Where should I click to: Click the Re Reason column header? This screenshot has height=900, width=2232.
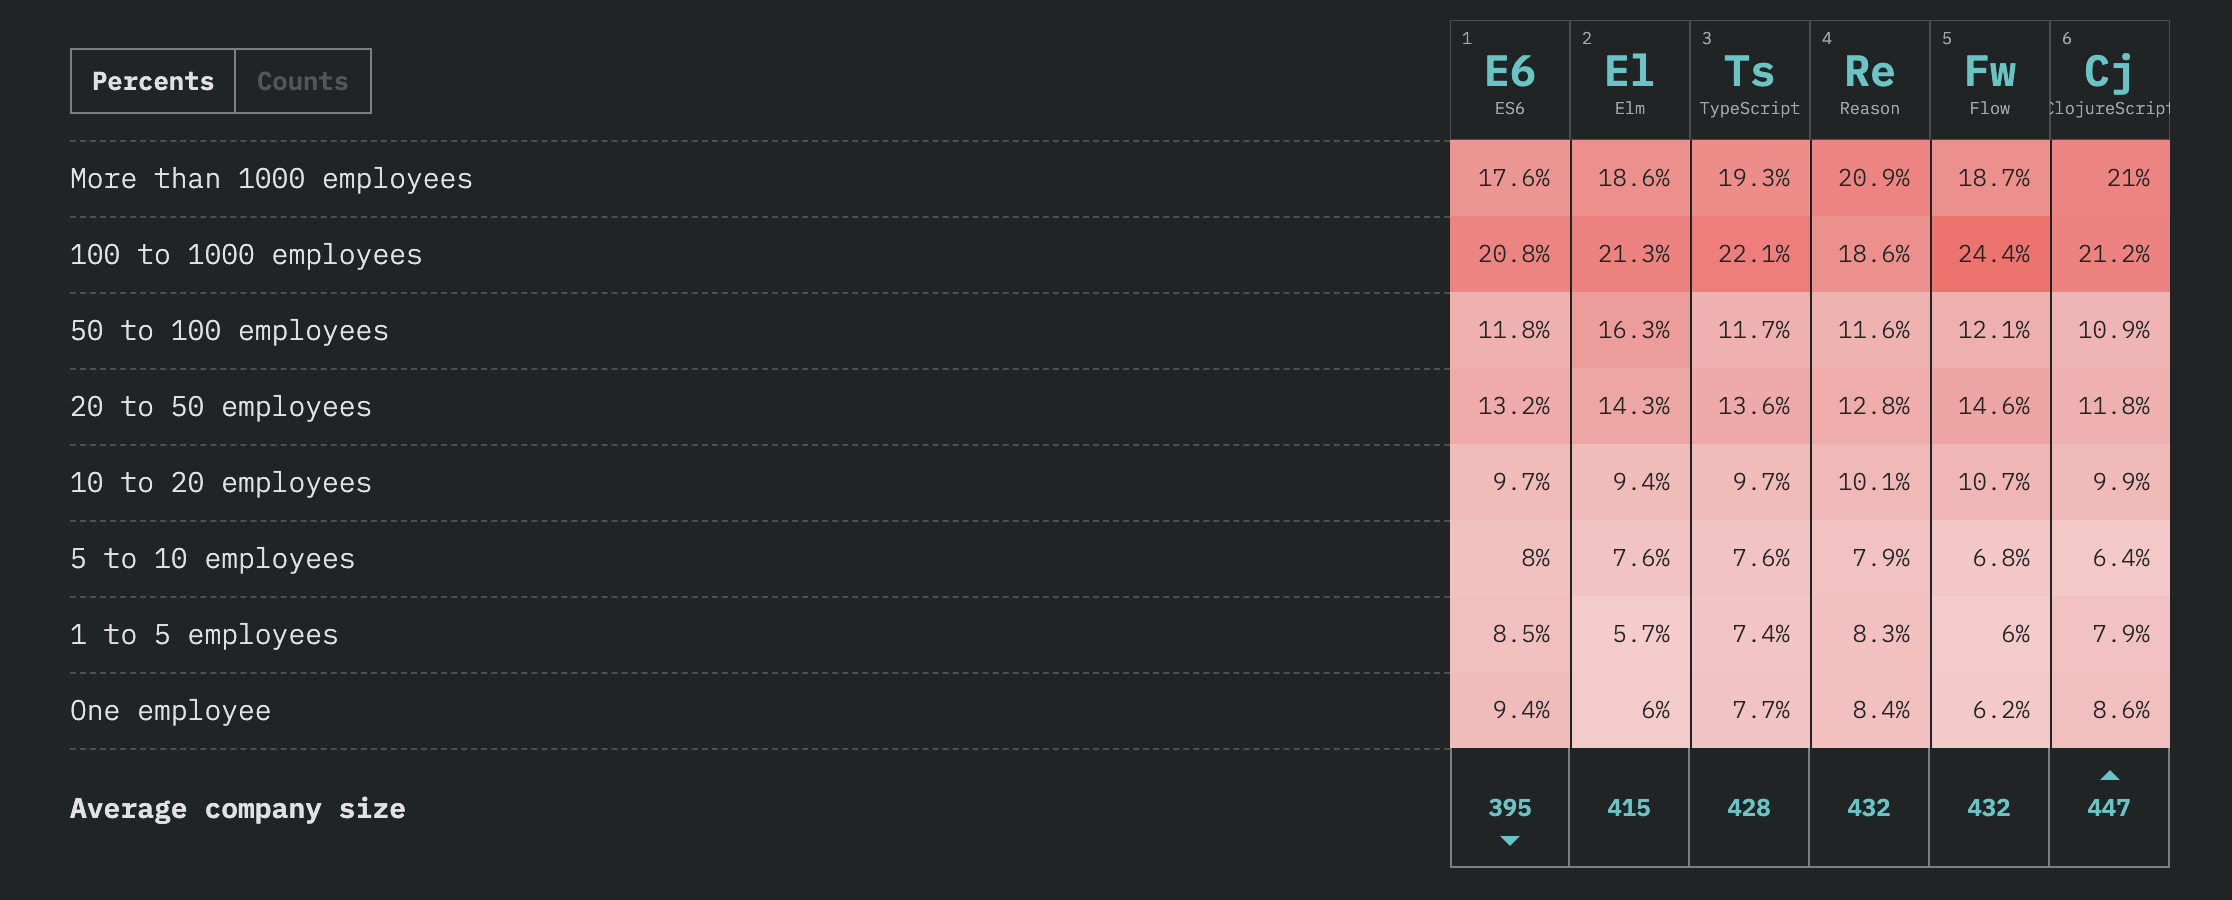(x=1869, y=80)
